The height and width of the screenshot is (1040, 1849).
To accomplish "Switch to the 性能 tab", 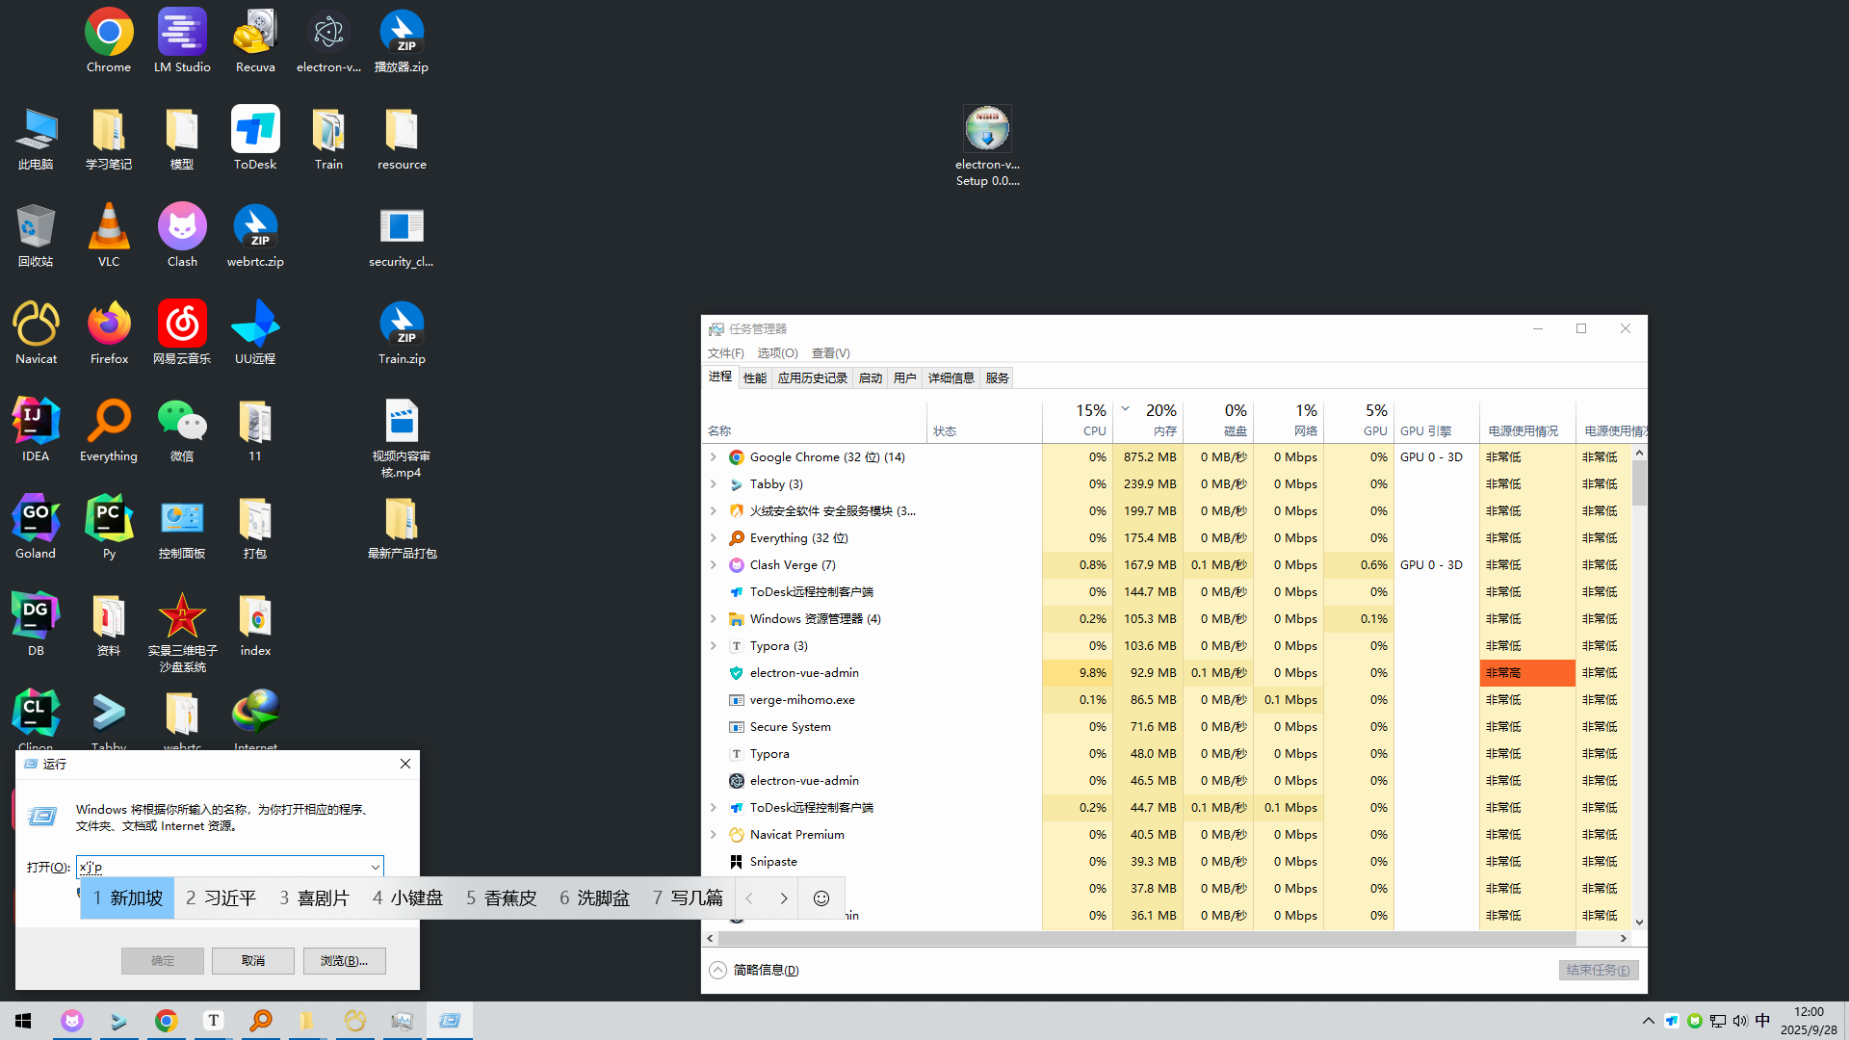I will coord(754,378).
